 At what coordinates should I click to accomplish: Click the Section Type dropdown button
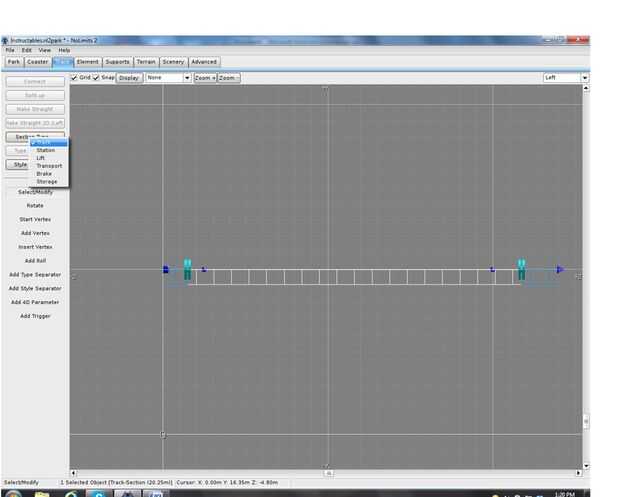35,136
